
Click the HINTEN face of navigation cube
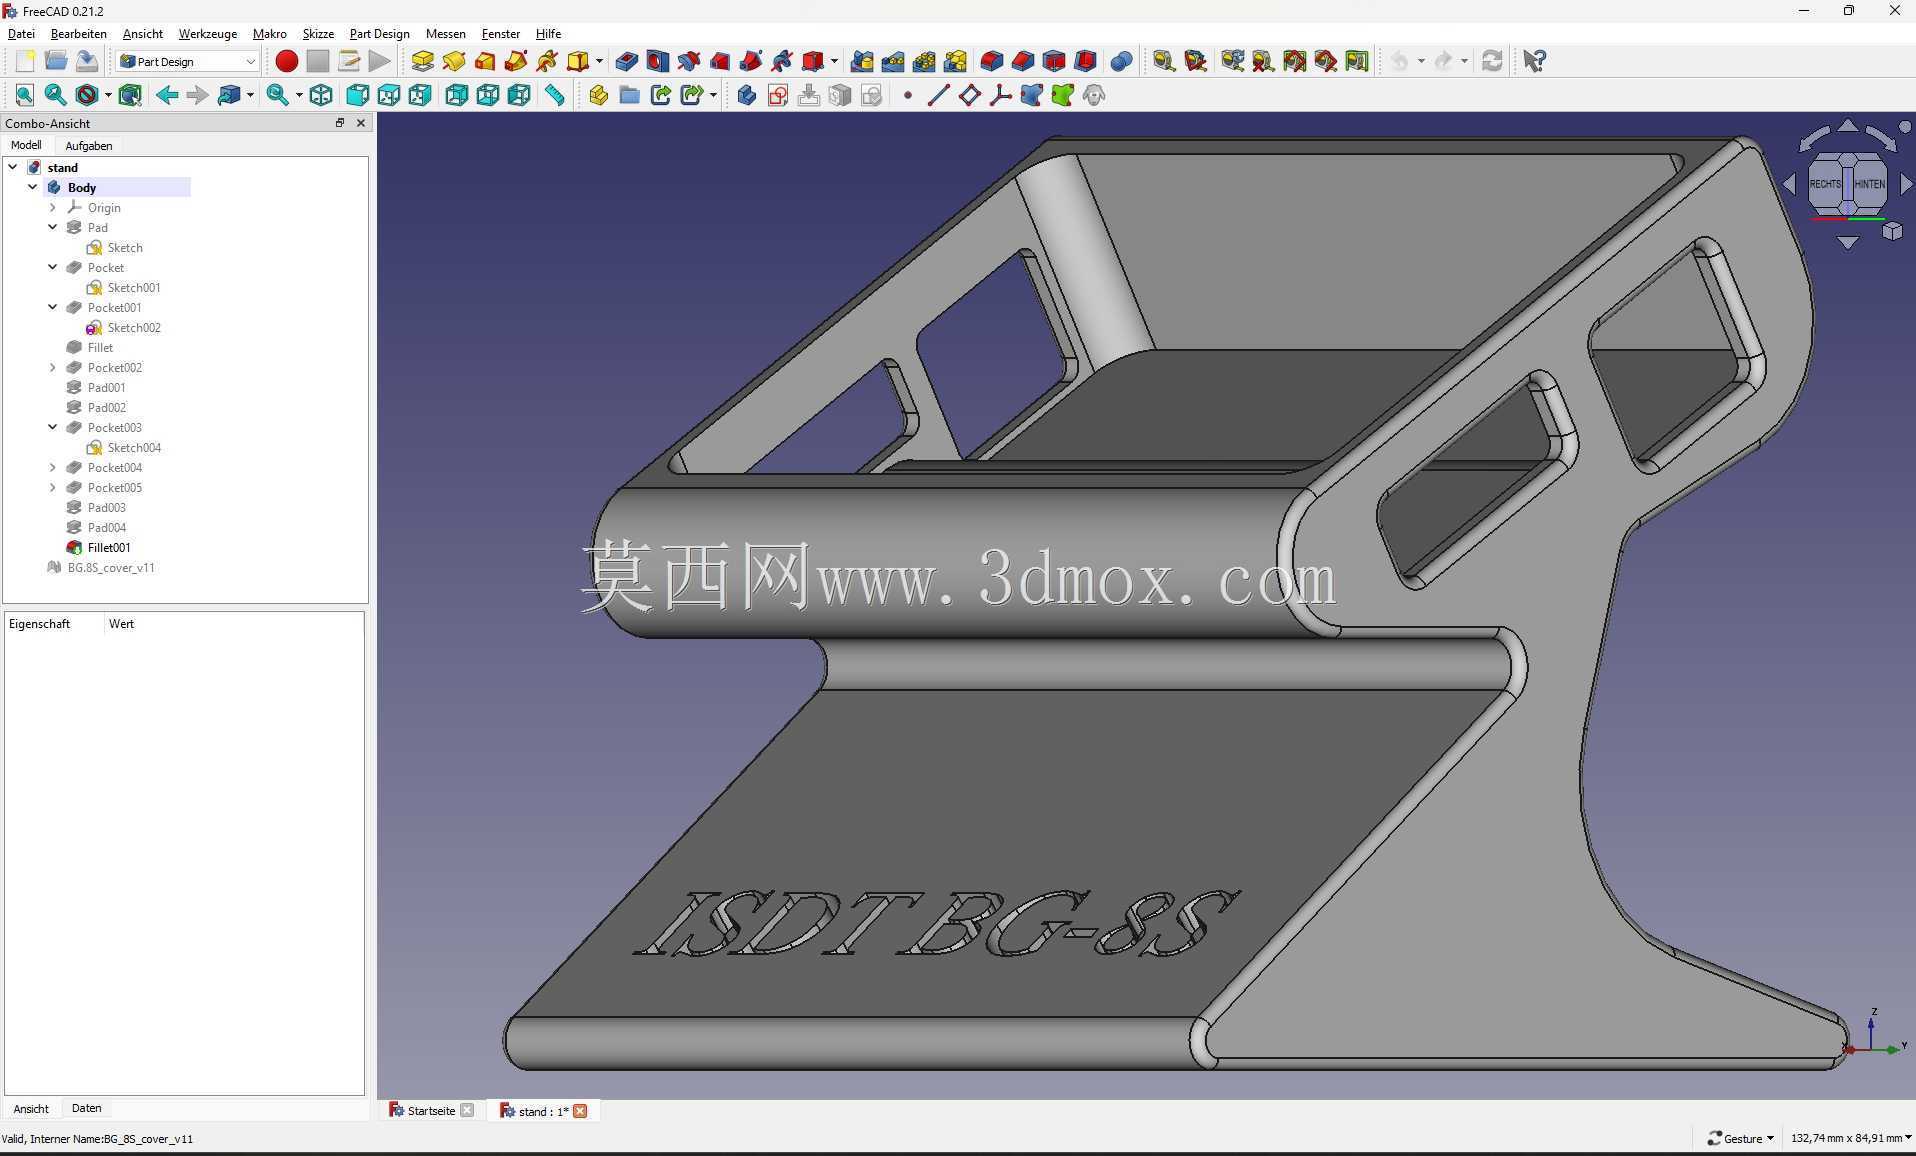(x=1870, y=184)
